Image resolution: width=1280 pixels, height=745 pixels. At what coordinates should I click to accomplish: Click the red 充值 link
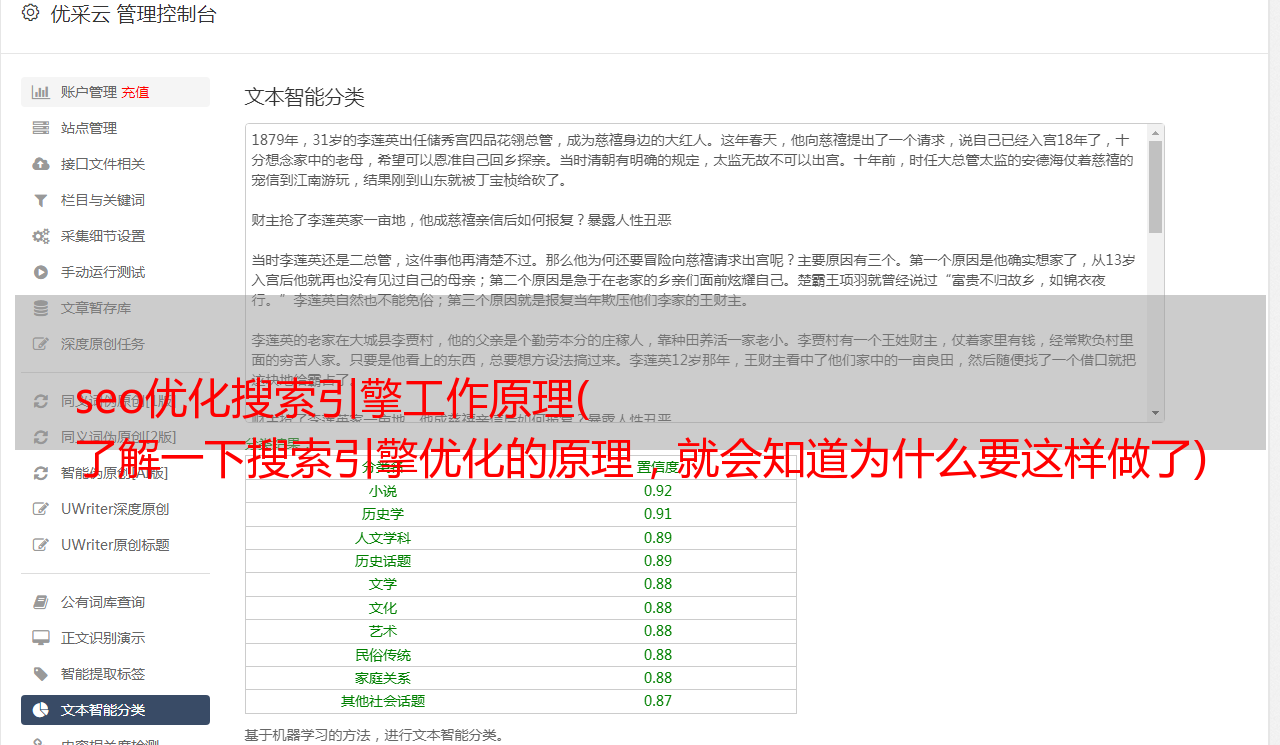tap(135, 92)
